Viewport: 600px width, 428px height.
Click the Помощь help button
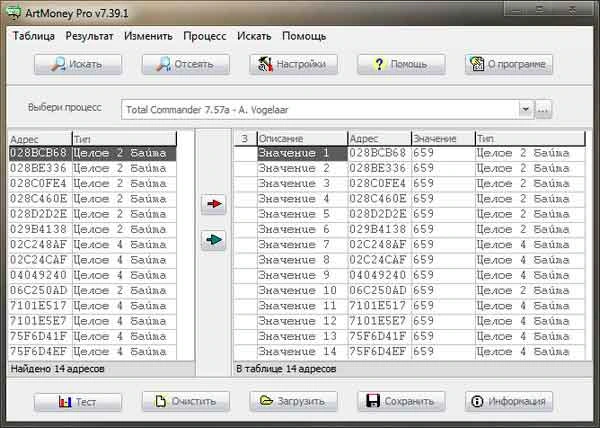[401, 64]
